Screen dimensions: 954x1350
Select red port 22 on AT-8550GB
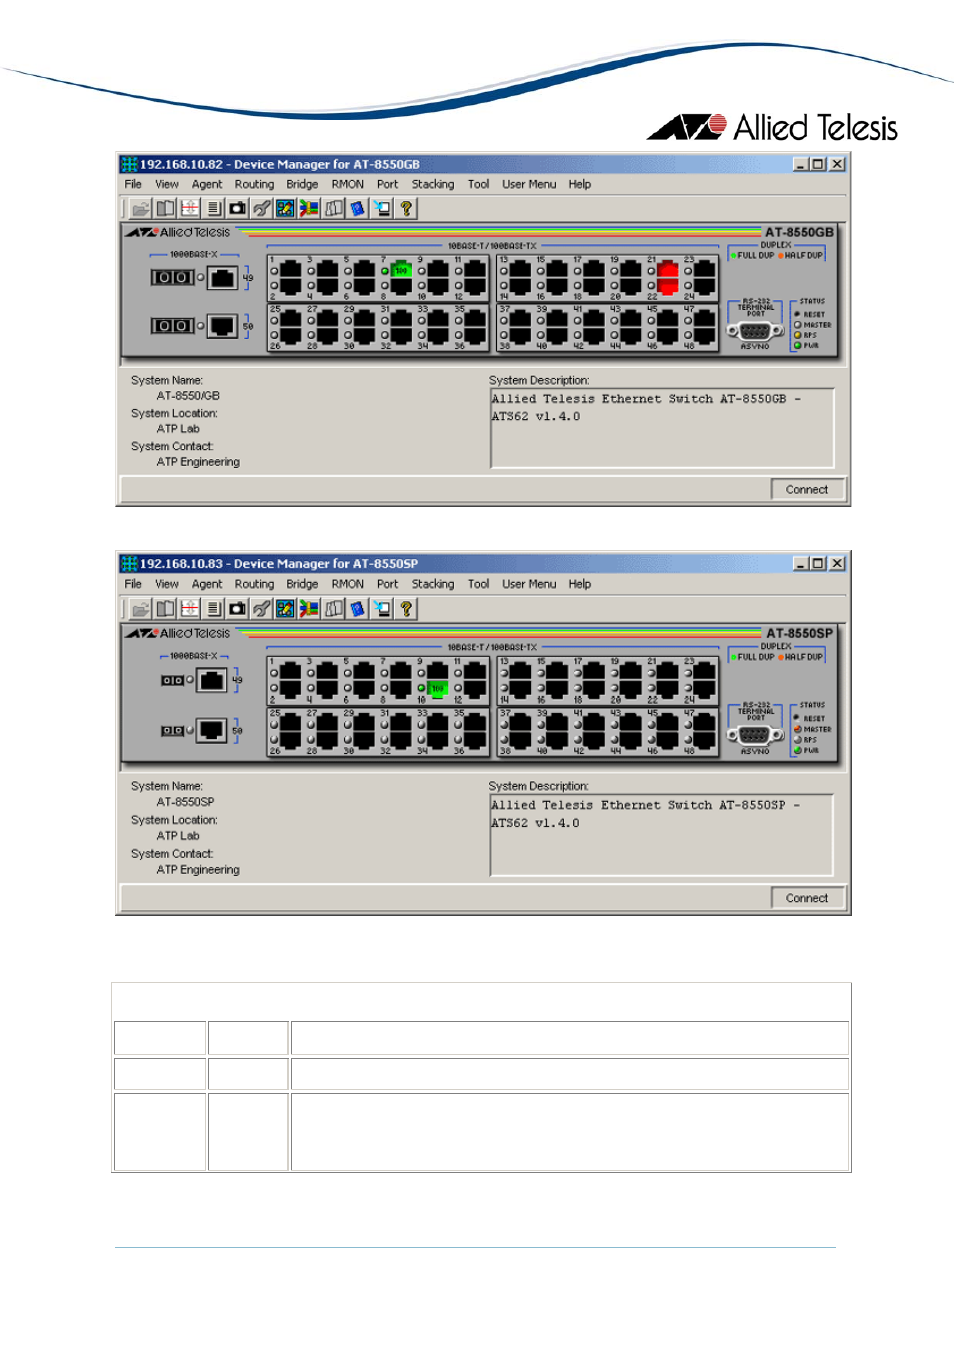668,286
